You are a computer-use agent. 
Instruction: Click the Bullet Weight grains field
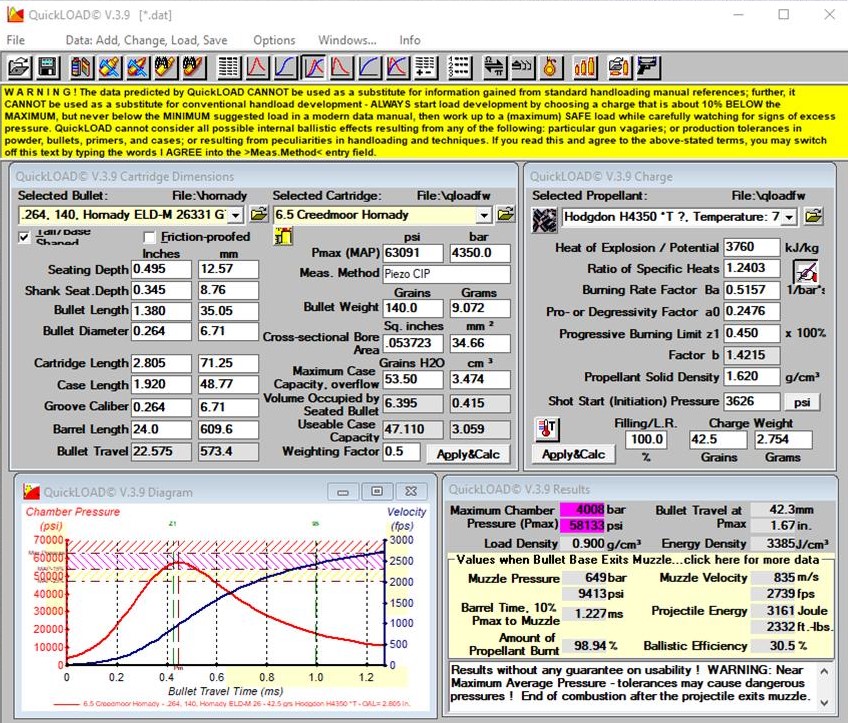413,308
